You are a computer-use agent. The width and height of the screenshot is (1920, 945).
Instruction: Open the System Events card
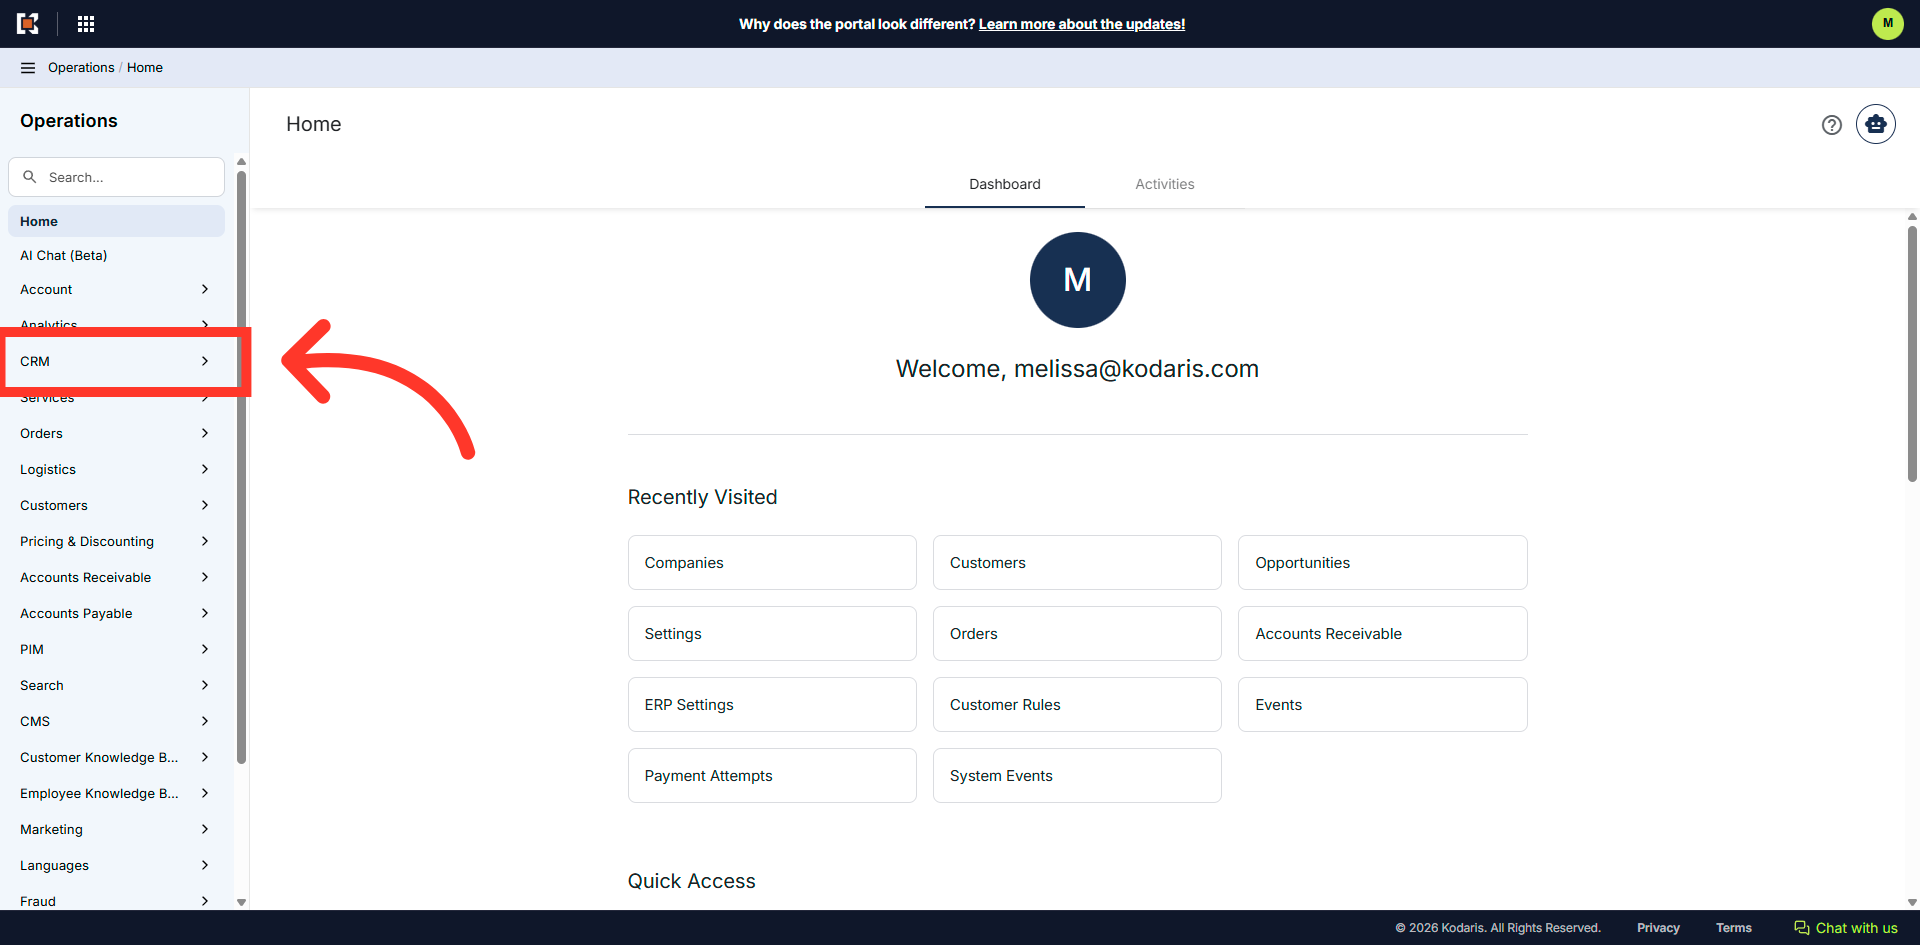(x=1077, y=776)
